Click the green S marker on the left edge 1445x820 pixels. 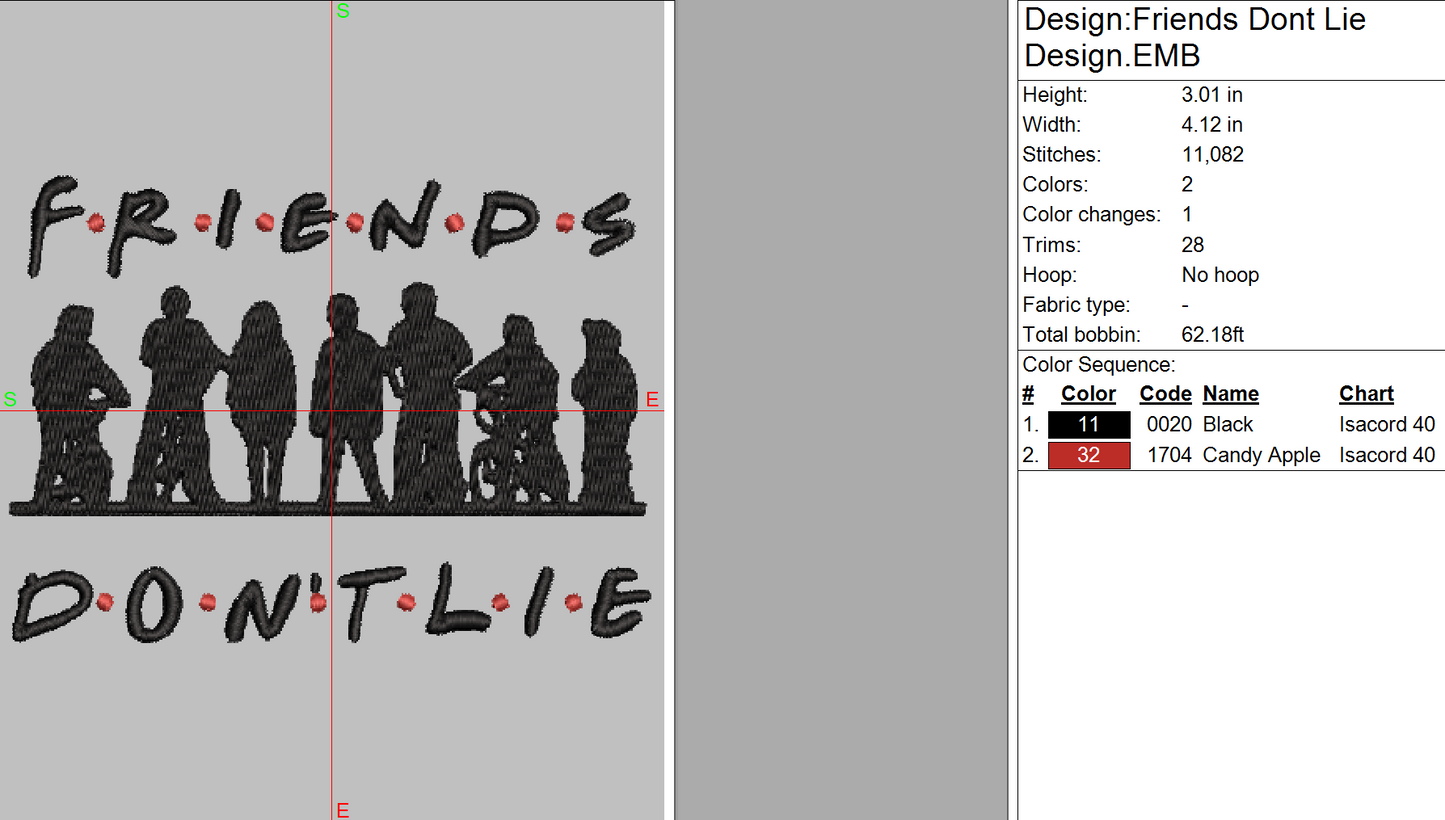point(10,400)
